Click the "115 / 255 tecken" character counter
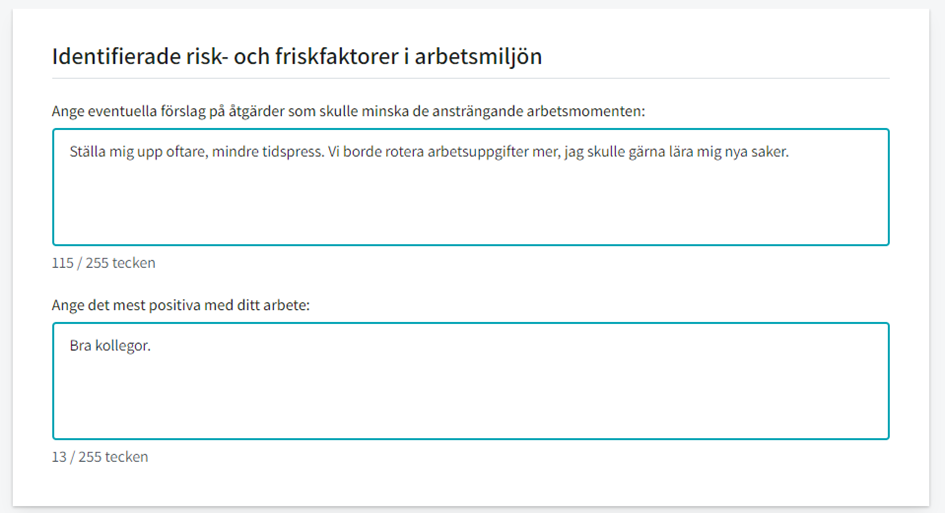The image size is (945, 513). (104, 263)
